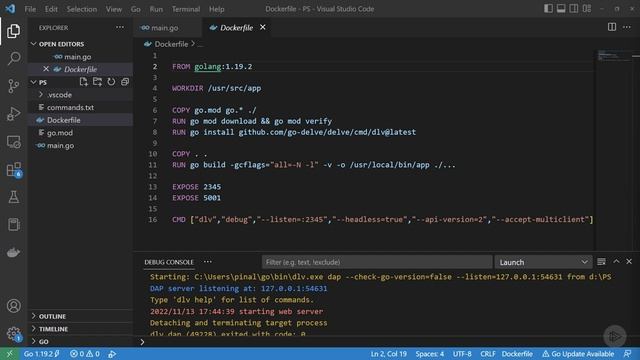The height and width of the screenshot is (360, 640).
Task: Show errors and warnings count
Action: (85, 353)
